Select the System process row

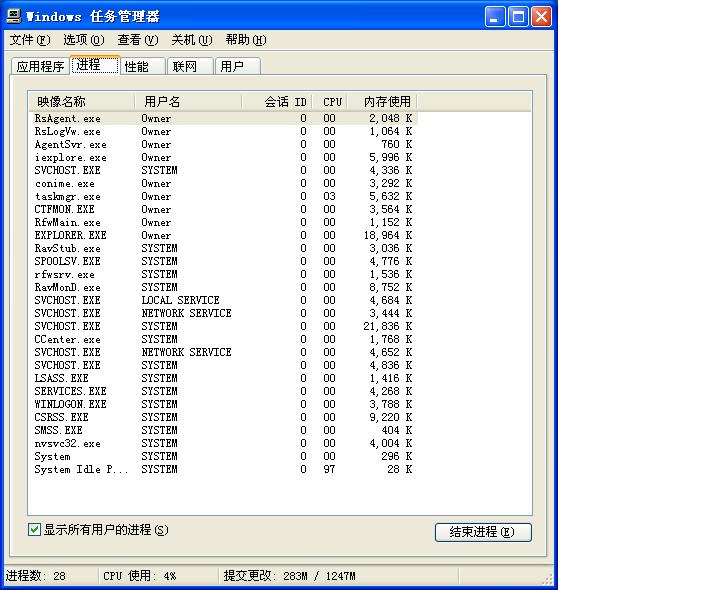tap(223, 456)
